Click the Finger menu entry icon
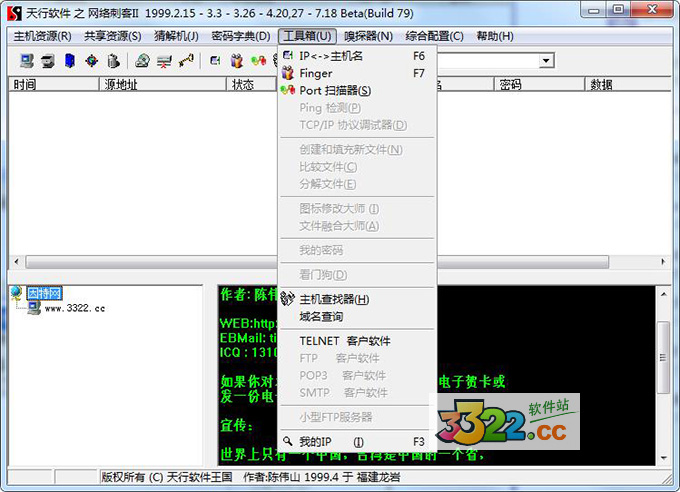Screen dimensions: 680x492 [x=288, y=73]
